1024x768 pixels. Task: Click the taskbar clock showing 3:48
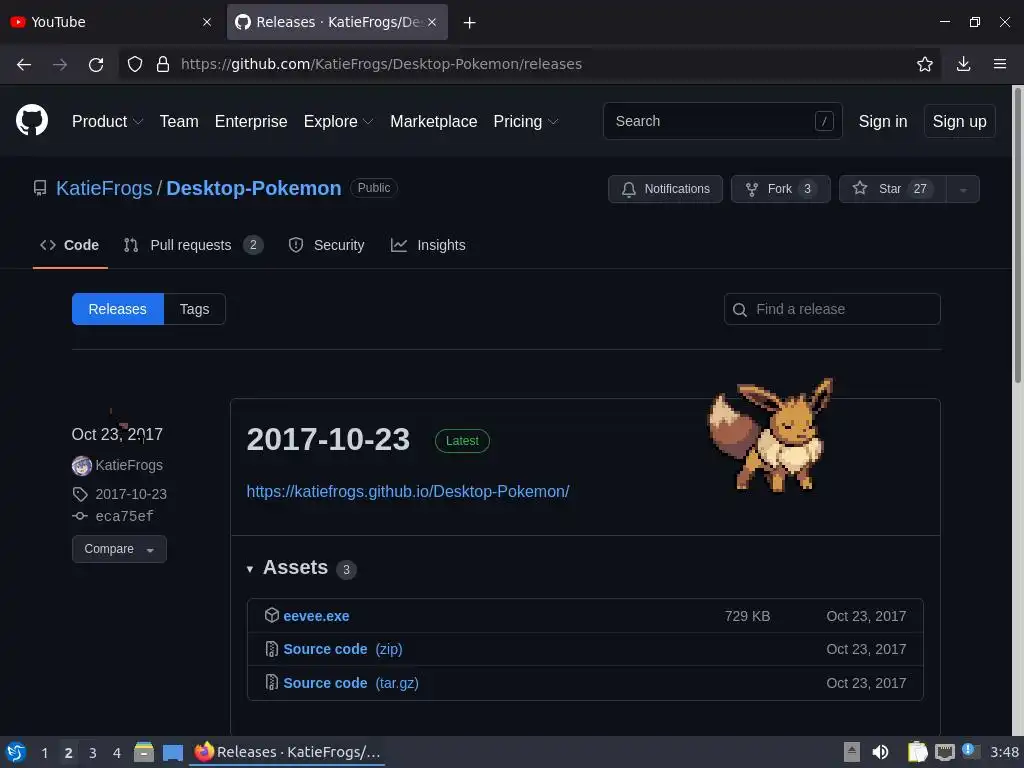(x=1004, y=752)
